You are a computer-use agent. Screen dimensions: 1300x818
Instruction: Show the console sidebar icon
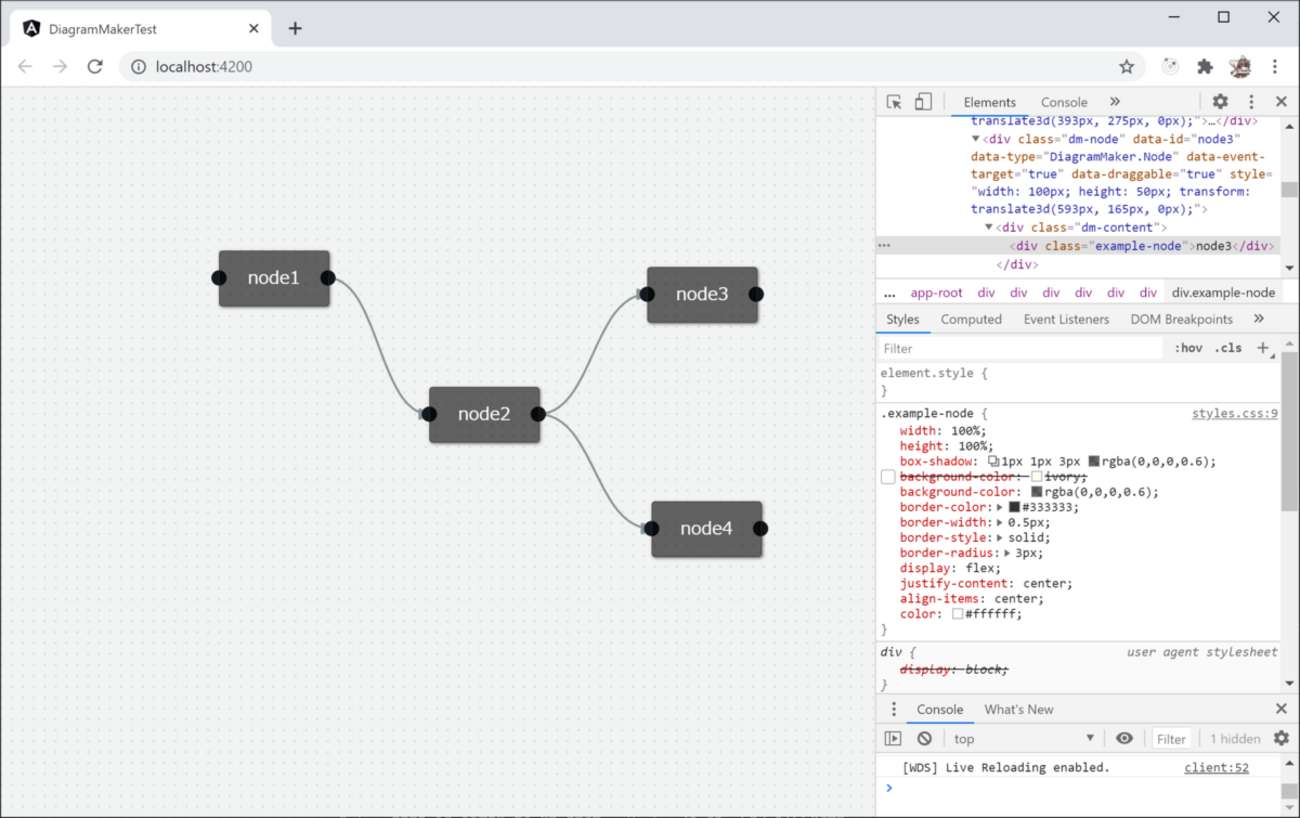893,738
